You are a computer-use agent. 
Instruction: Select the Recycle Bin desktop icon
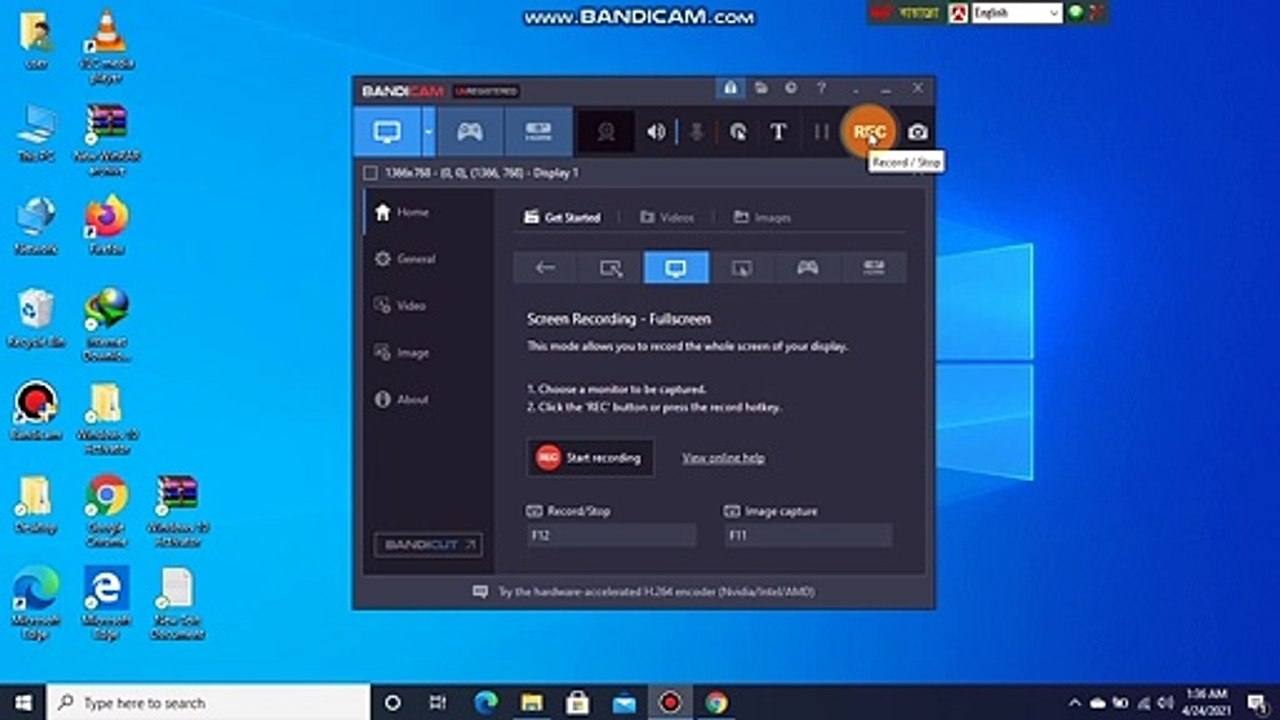tap(35, 318)
